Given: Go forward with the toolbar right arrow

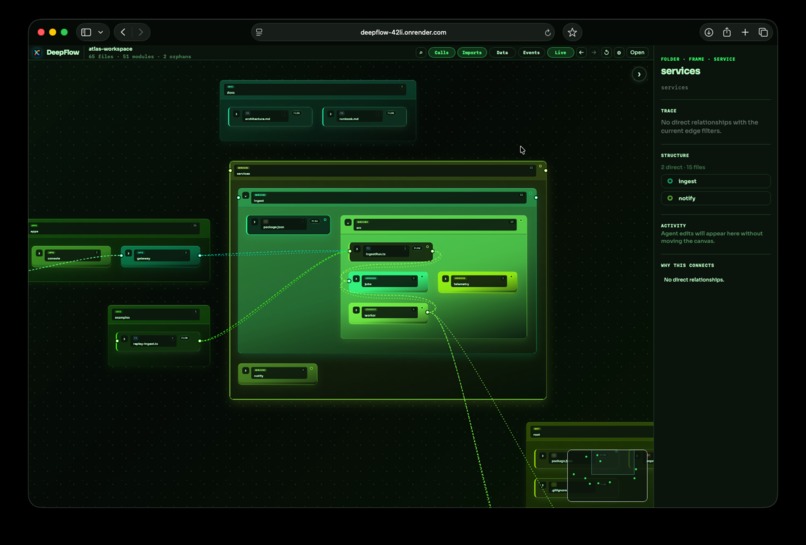Looking at the screenshot, I should tap(594, 52).
